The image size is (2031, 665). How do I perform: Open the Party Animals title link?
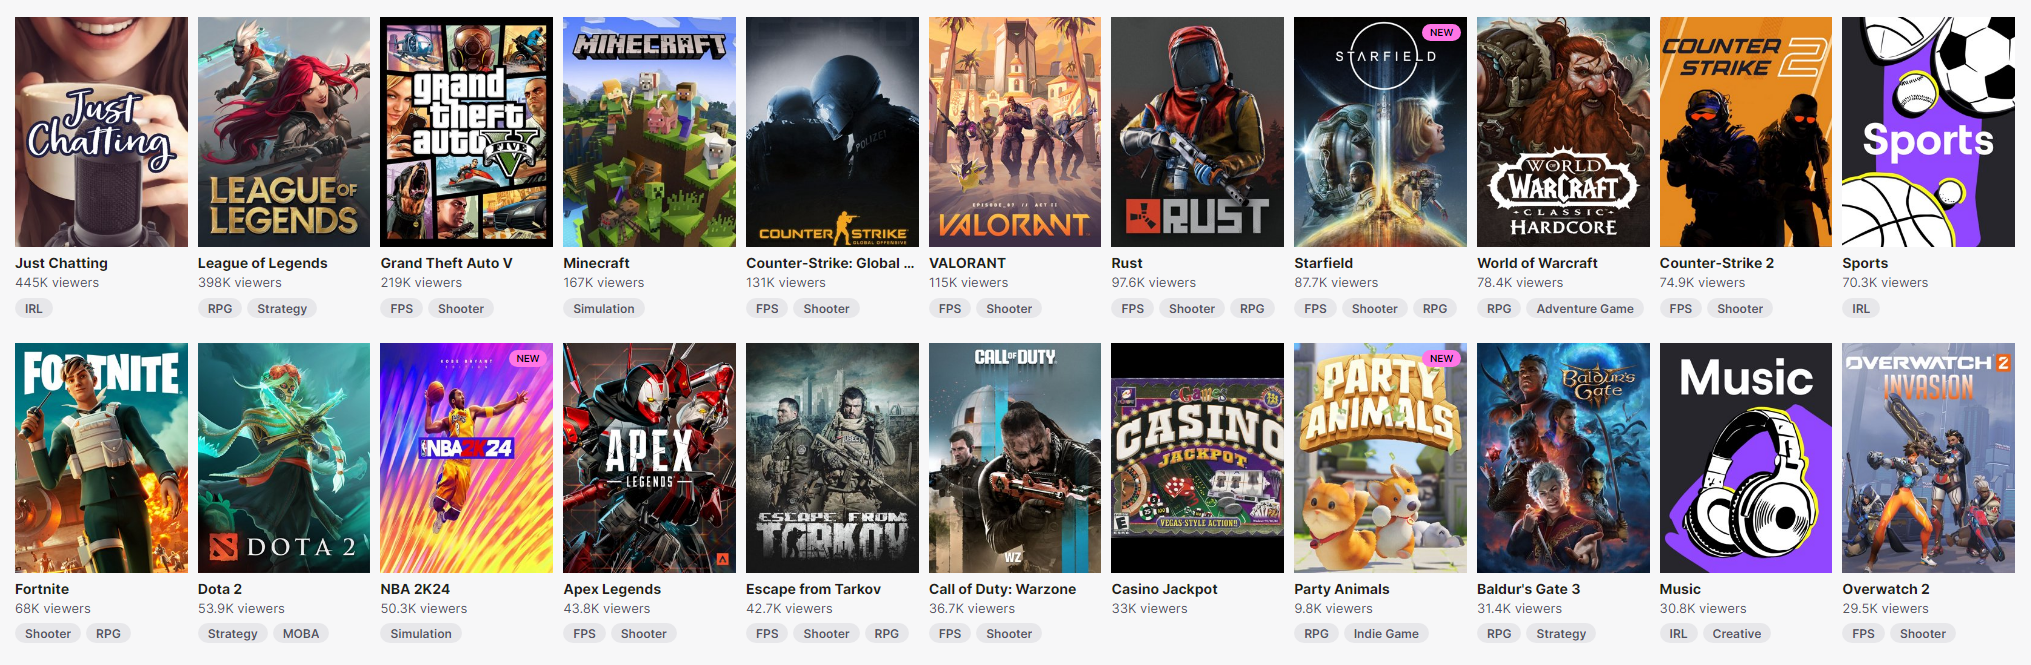(x=1341, y=589)
